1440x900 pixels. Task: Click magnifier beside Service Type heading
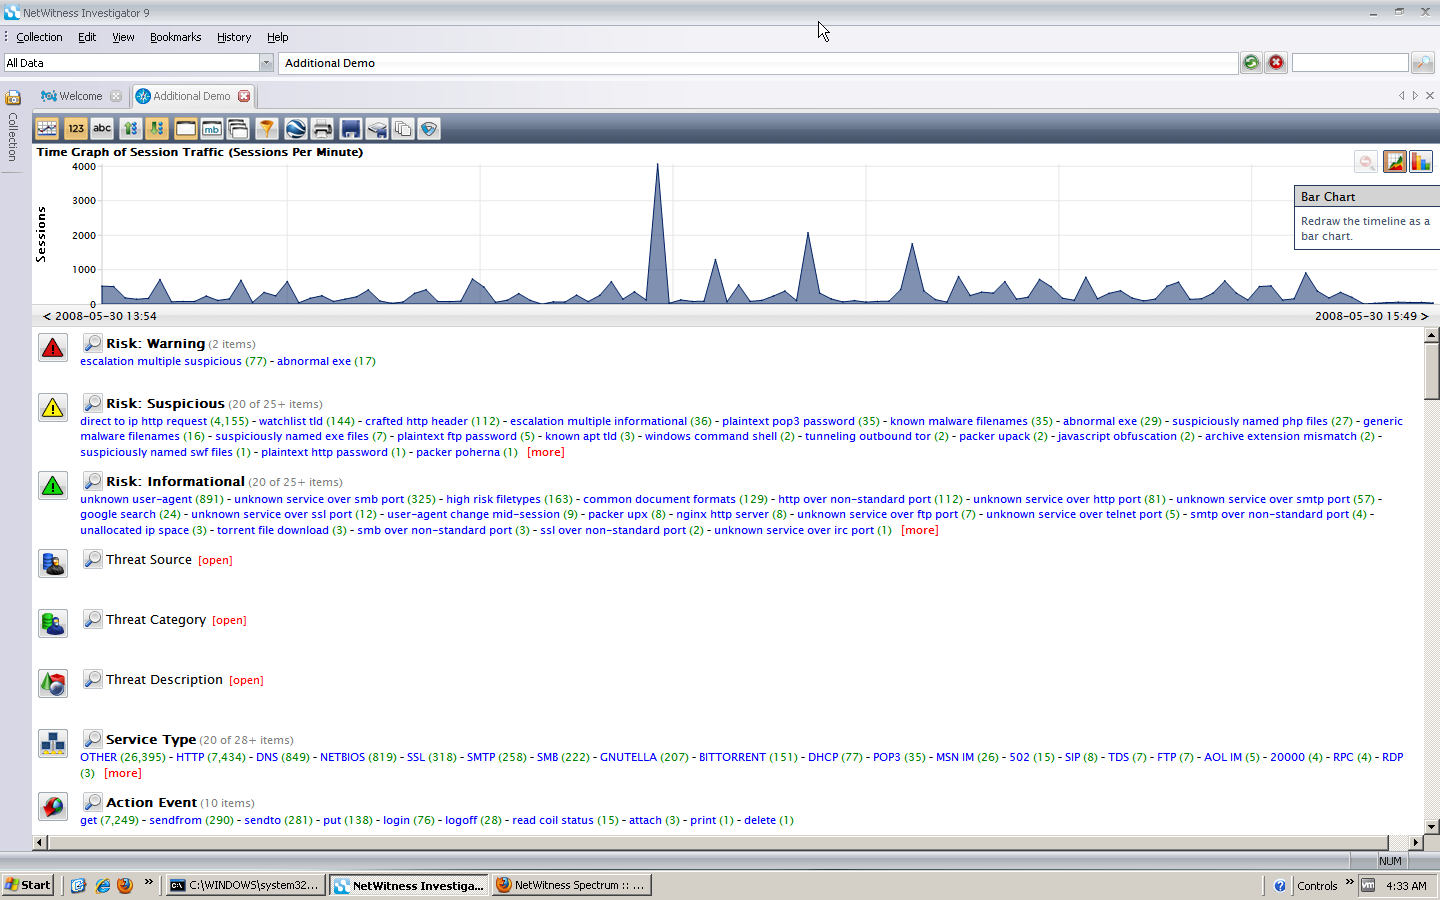[92, 739]
